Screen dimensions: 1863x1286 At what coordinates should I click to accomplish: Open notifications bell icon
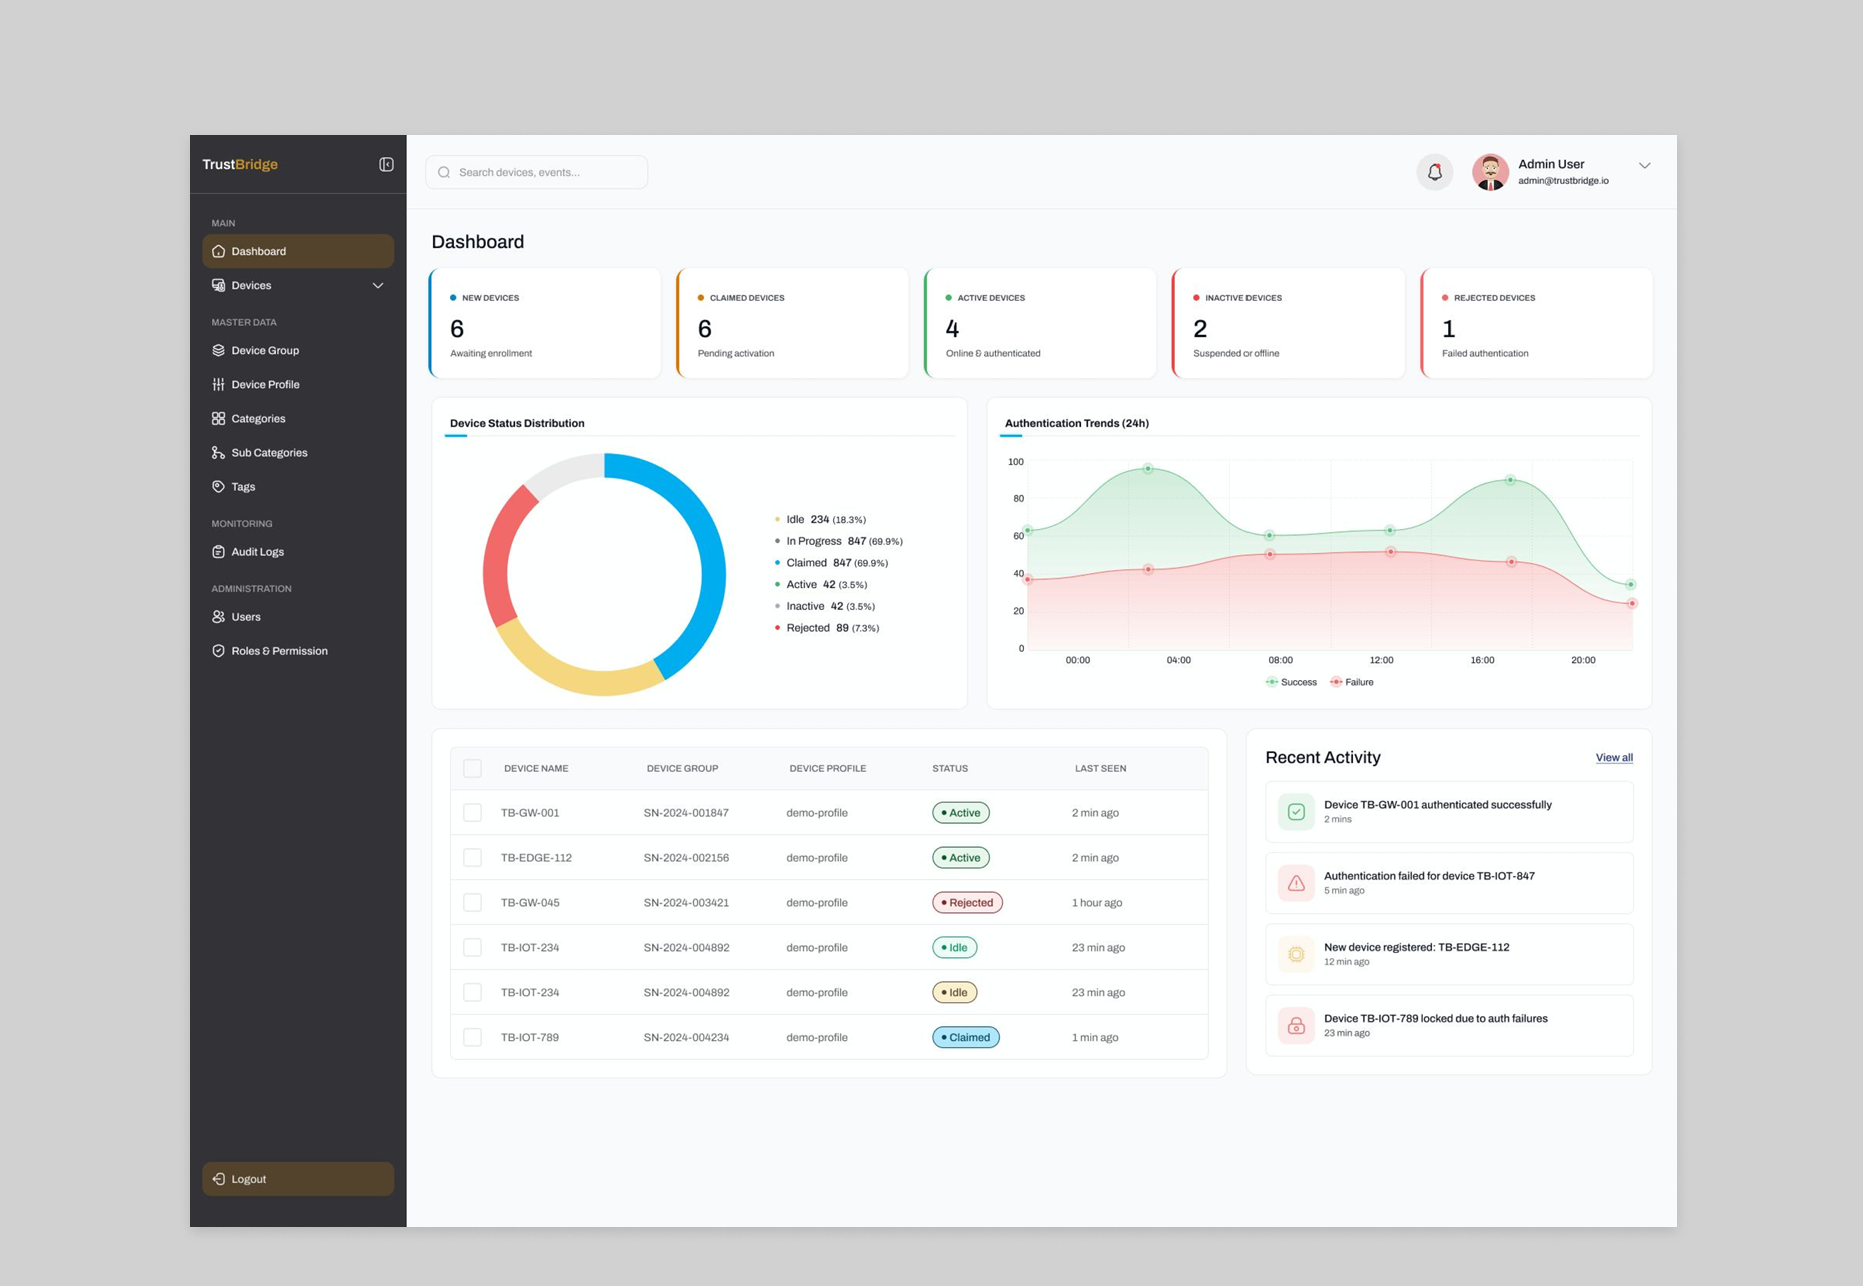tap(1434, 172)
